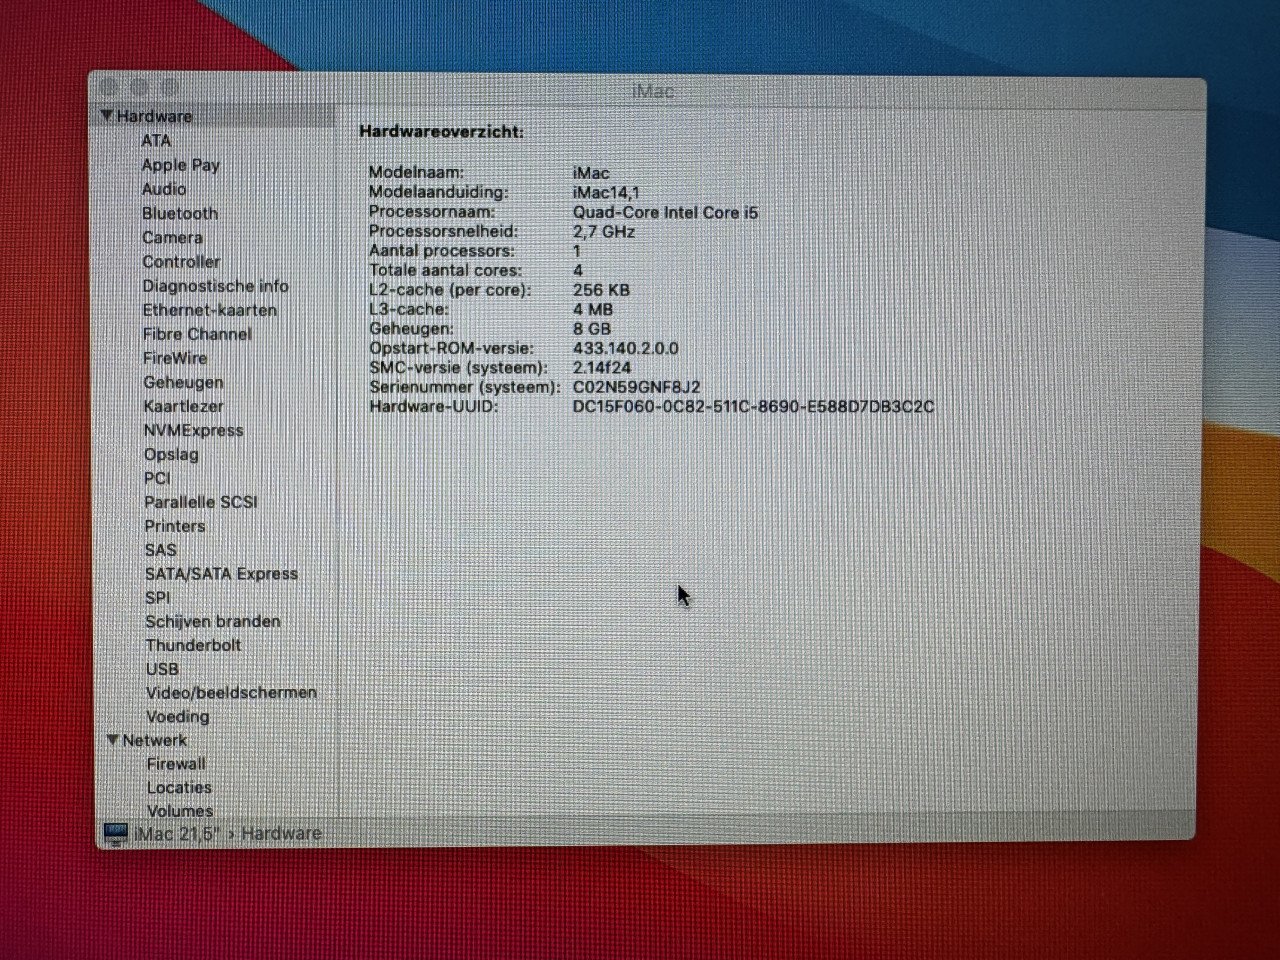This screenshot has width=1280, height=960.
Task: Select Opslag in the sidebar
Action: tap(171, 454)
